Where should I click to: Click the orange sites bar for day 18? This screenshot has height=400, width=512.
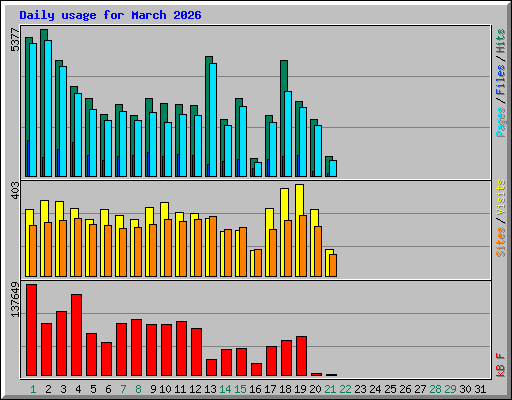pos(288,248)
